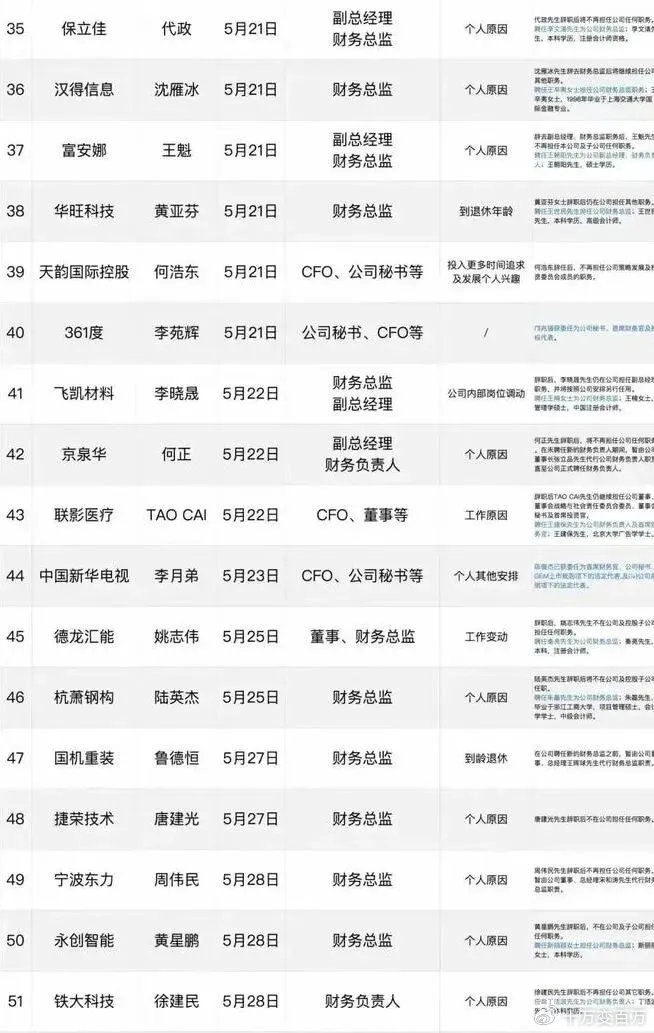Select company cell 361度

tap(84, 333)
